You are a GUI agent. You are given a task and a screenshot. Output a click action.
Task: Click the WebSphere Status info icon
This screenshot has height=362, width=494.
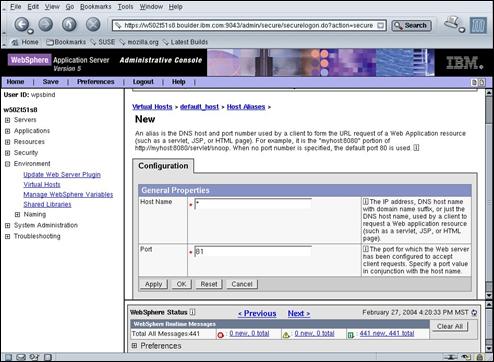[x=192, y=312]
